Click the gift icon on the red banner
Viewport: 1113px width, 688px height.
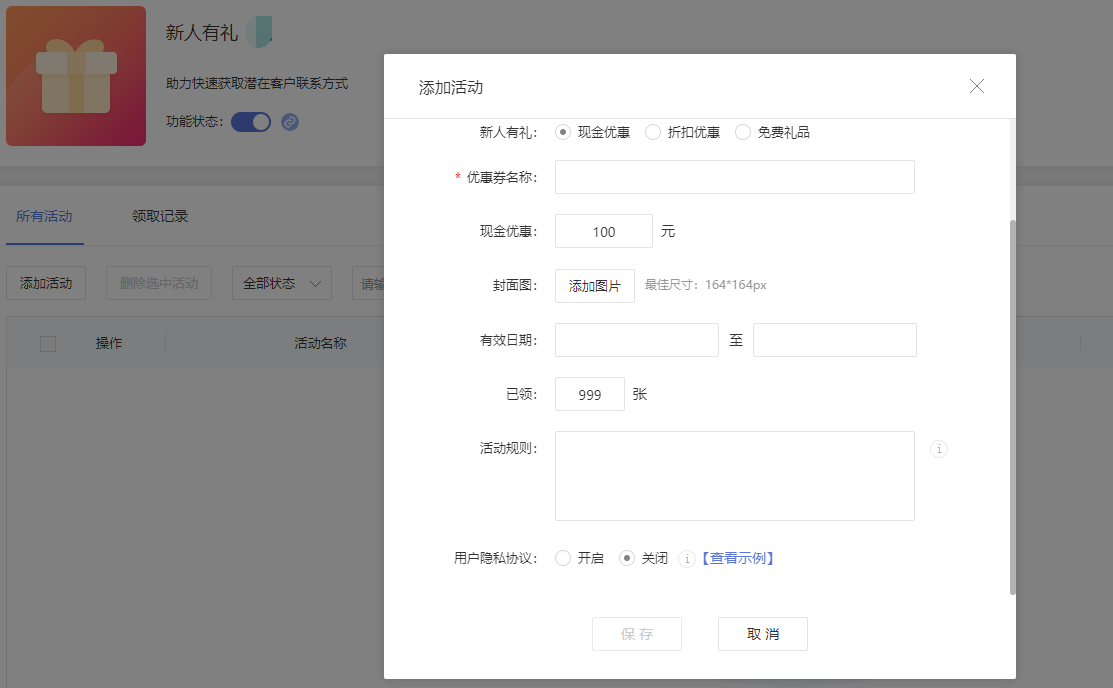[x=76, y=75]
